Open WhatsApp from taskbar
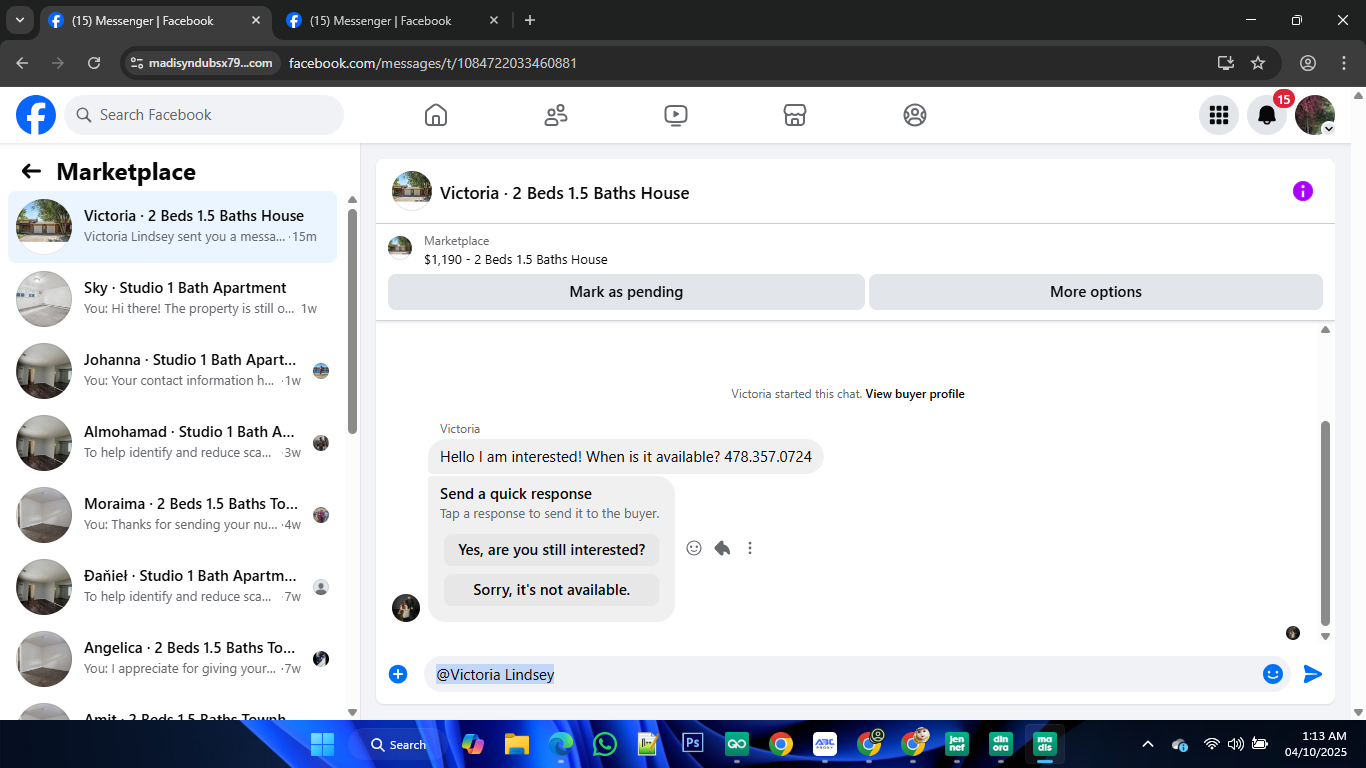1366x768 pixels. [605, 744]
